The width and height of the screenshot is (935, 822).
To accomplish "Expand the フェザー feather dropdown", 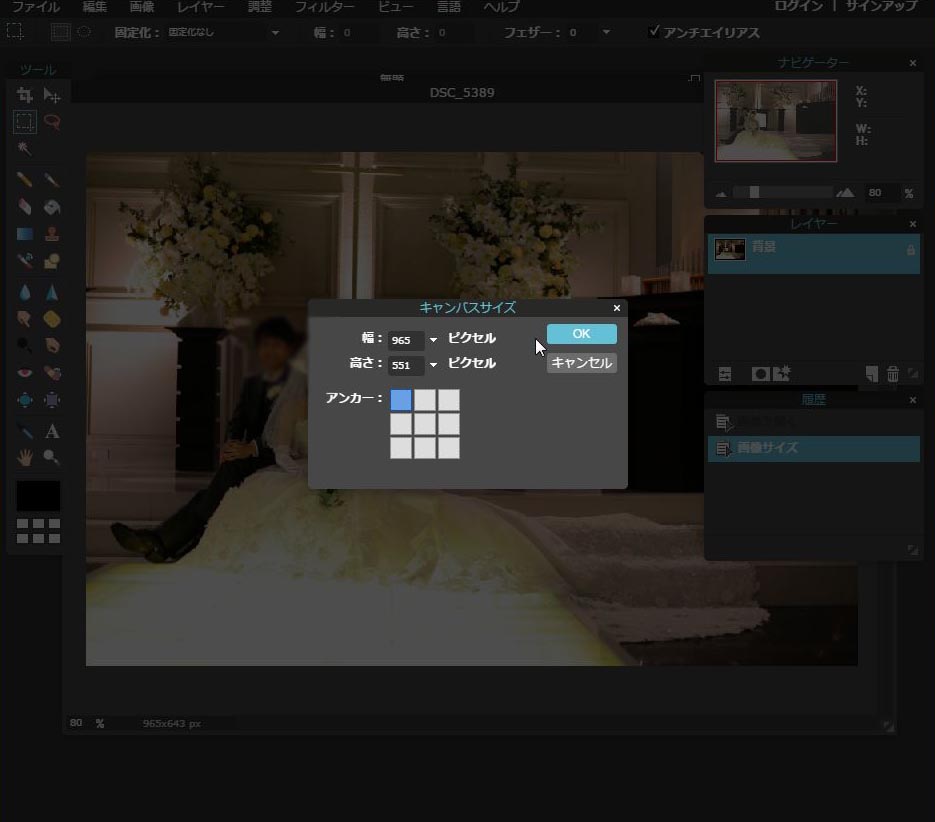I will coord(606,33).
